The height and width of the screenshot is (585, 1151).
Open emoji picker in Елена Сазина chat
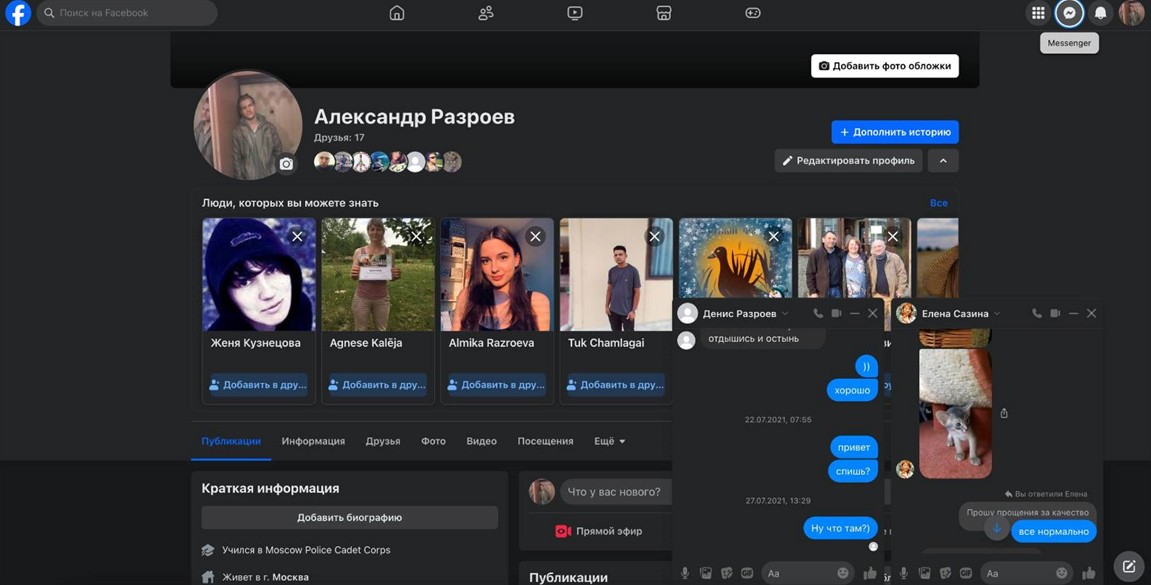tap(1061, 573)
